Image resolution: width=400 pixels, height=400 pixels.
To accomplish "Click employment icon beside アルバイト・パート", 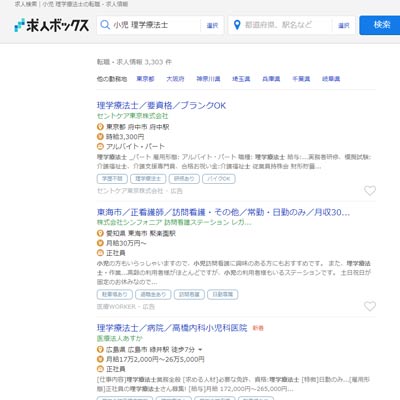I will 100,146.
